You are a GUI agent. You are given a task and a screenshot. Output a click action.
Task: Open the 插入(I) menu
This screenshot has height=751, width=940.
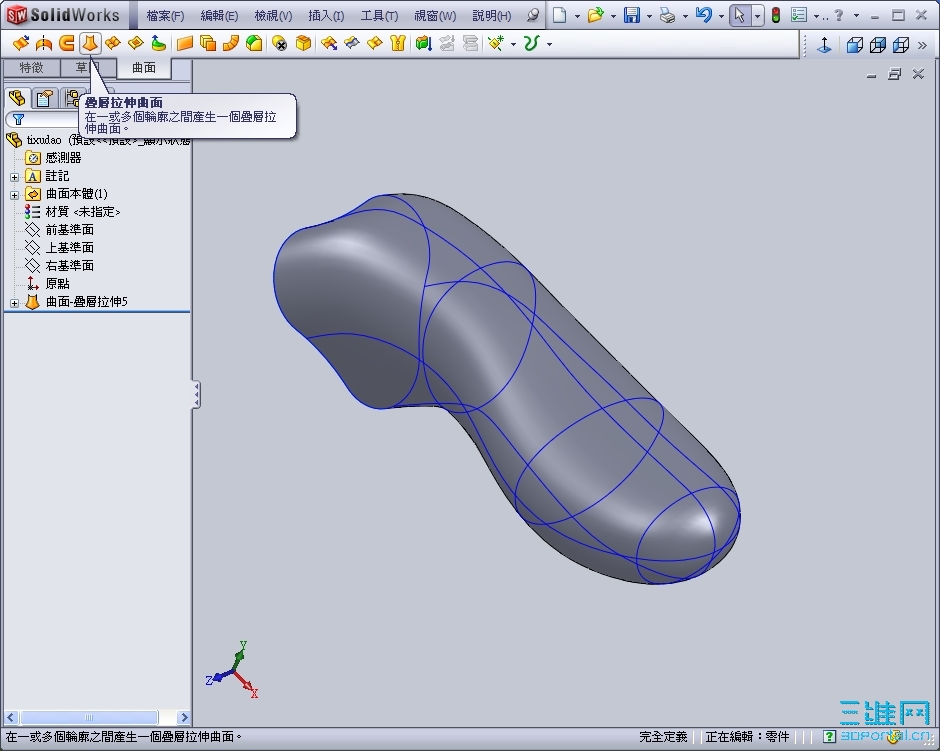[x=326, y=16]
